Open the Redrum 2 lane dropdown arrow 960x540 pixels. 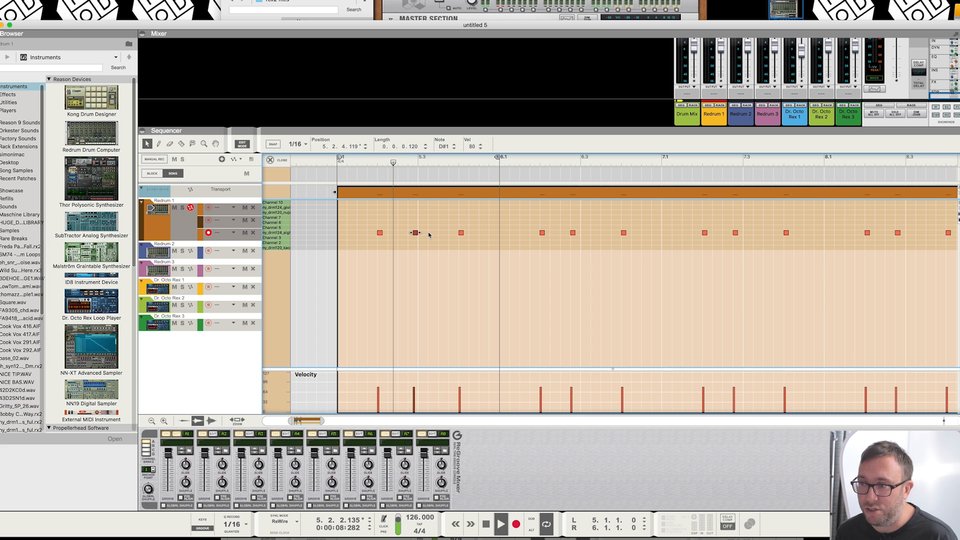click(233, 251)
